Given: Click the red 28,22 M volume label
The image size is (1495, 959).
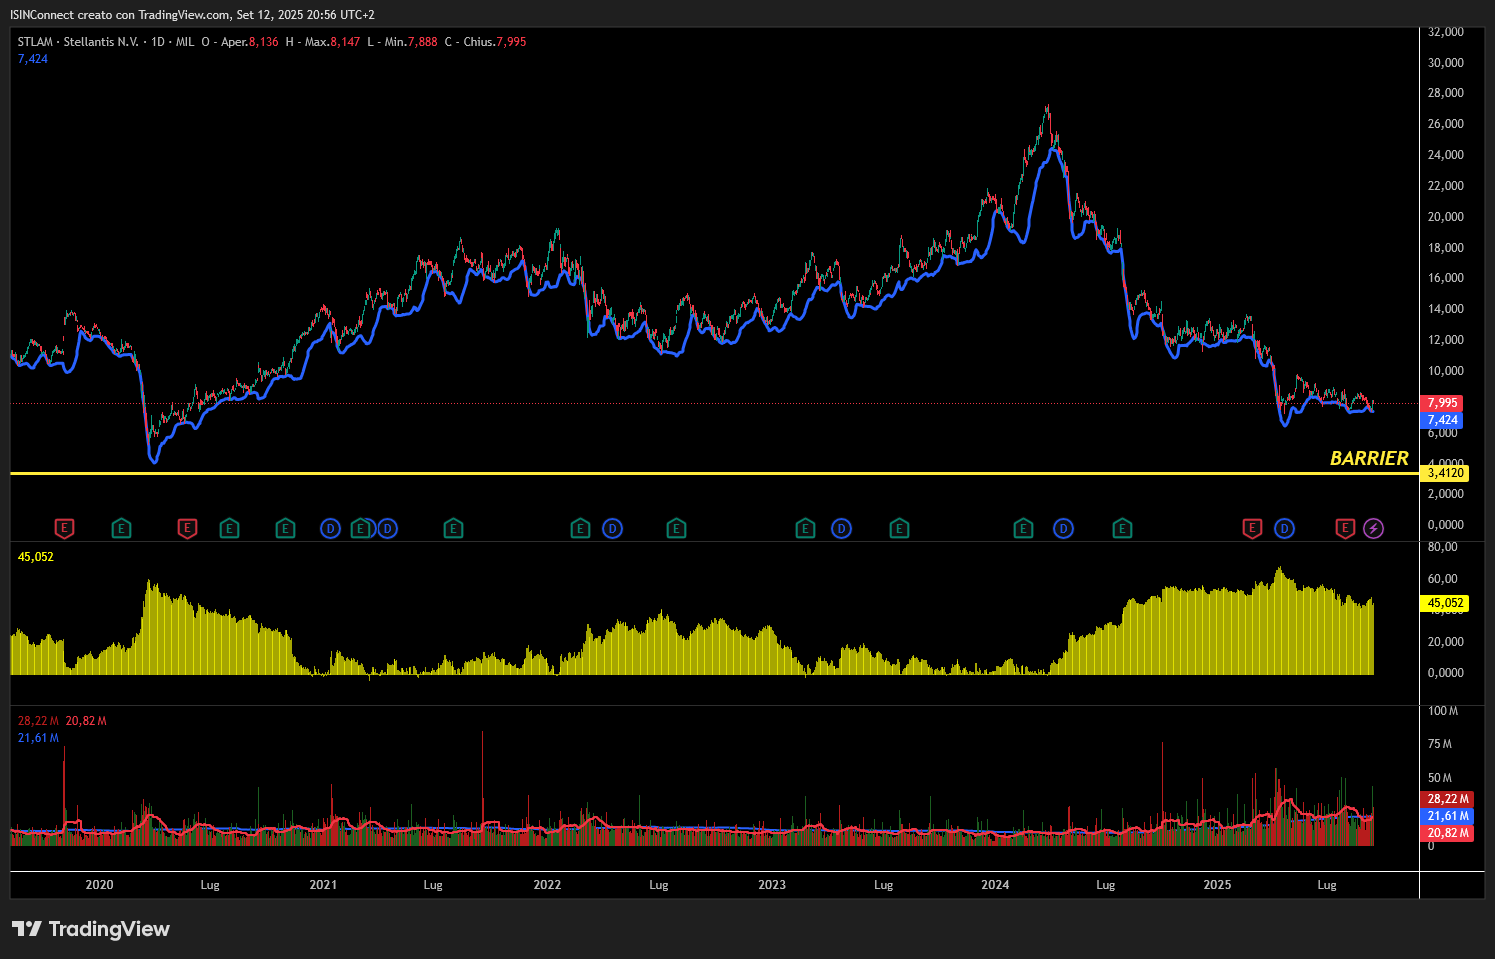Looking at the screenshot, I should pos(1447,799).
